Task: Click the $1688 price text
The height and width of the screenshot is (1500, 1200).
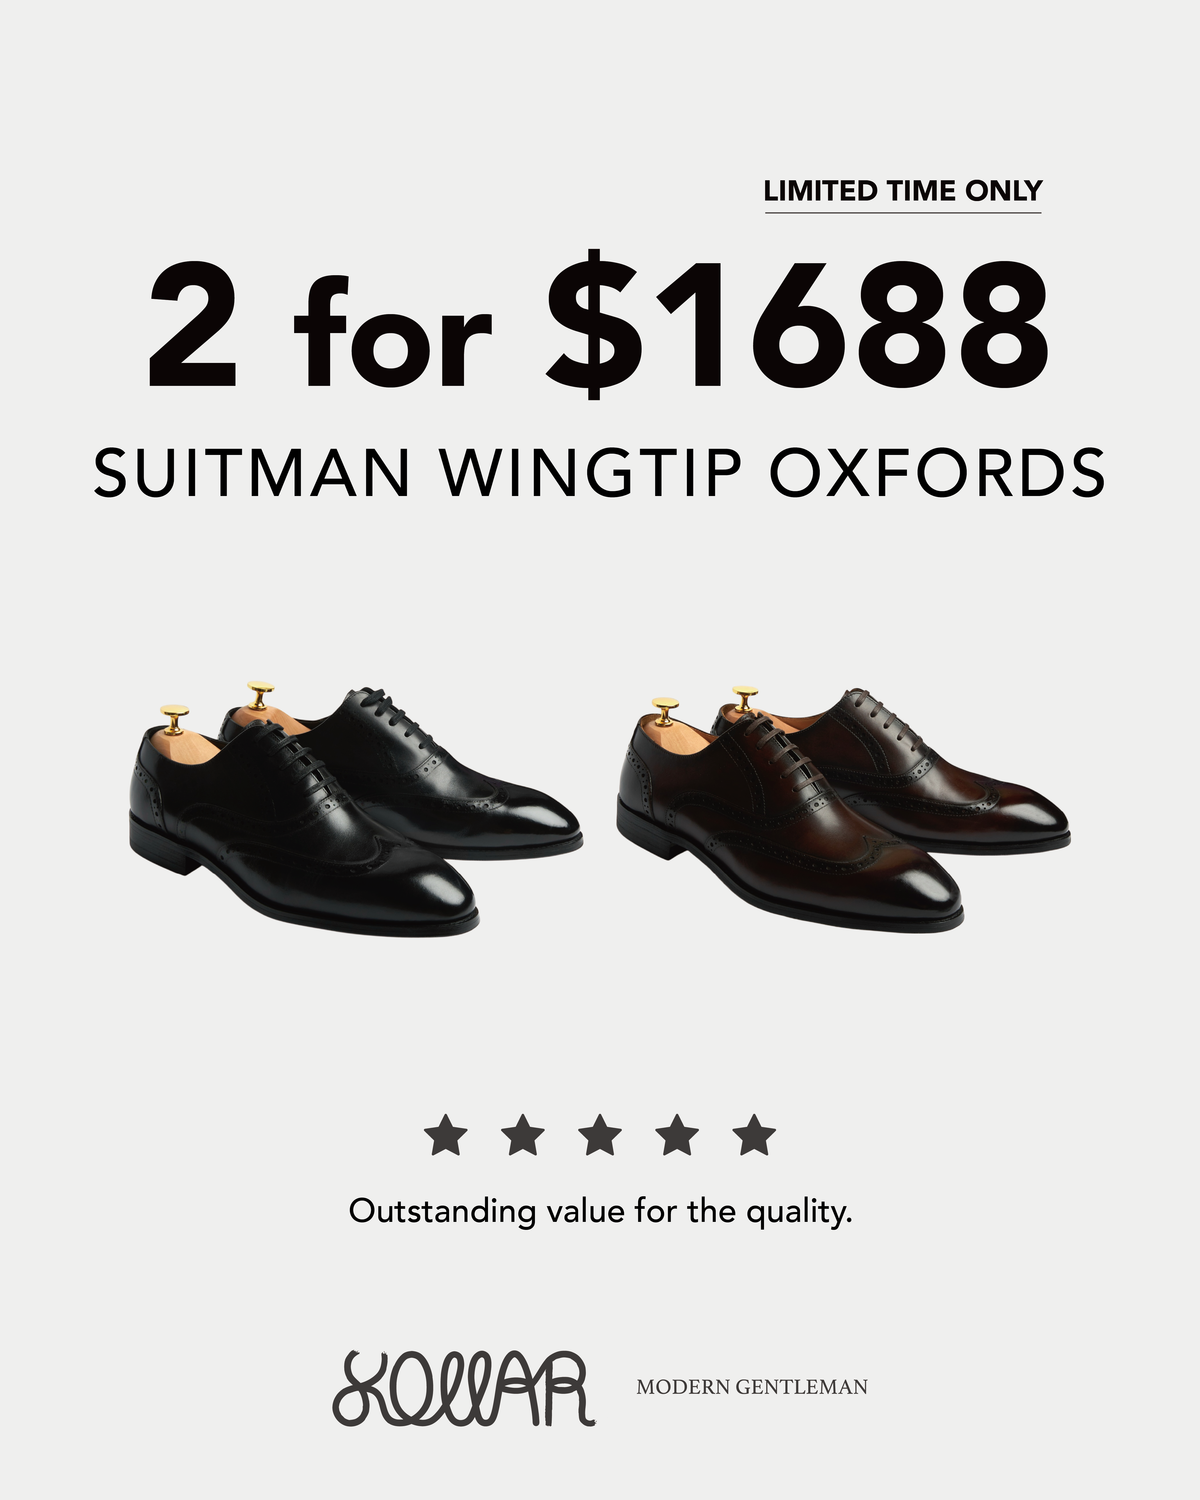Action: 798,325
